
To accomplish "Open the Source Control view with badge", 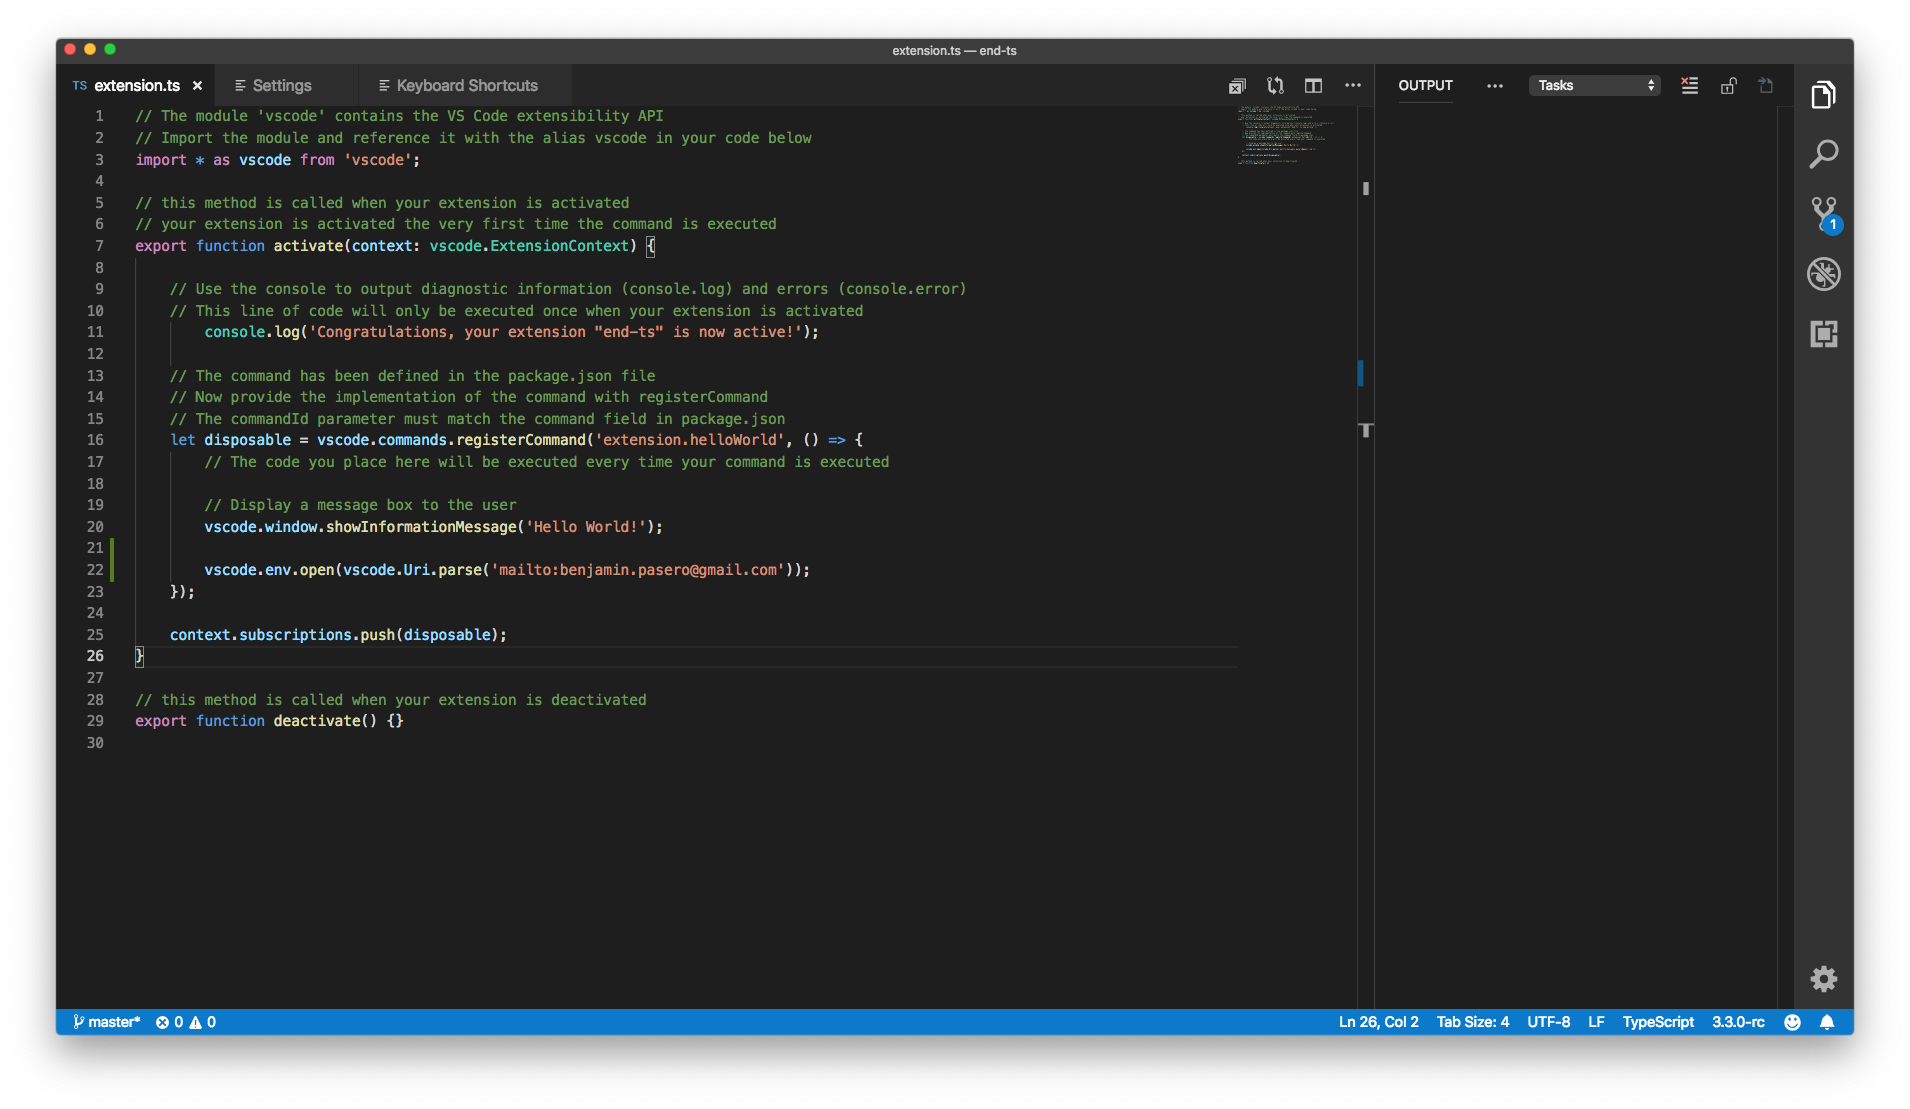I will coord(1825,215).
